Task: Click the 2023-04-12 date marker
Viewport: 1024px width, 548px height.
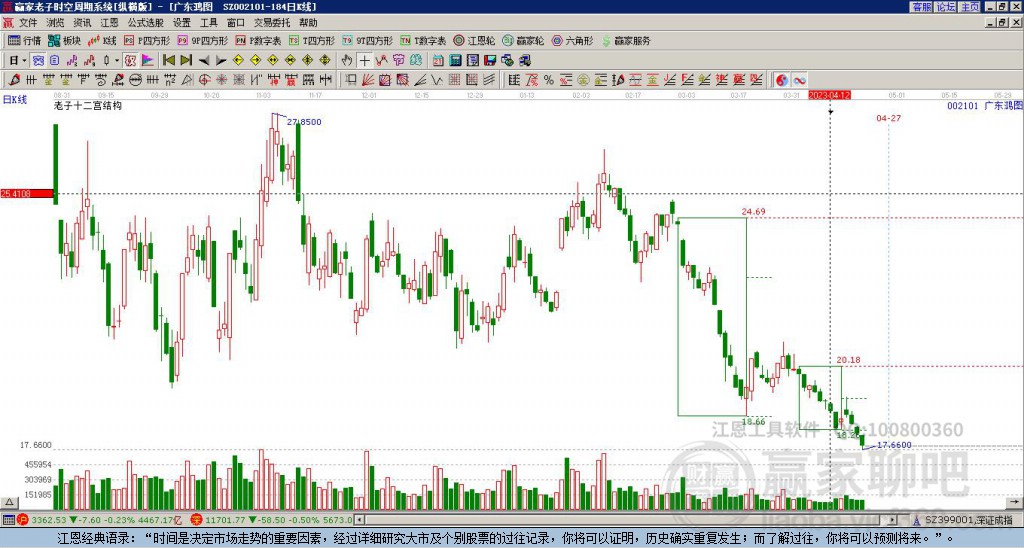Action: click(x=829, y=95)
